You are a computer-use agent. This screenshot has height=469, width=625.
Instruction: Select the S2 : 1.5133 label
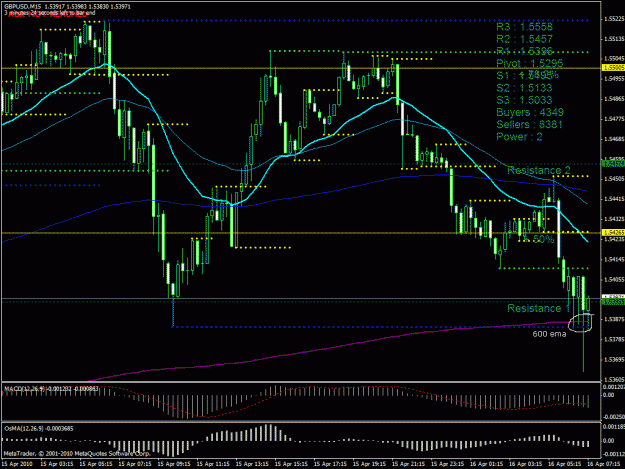click(x=524, y=87)
